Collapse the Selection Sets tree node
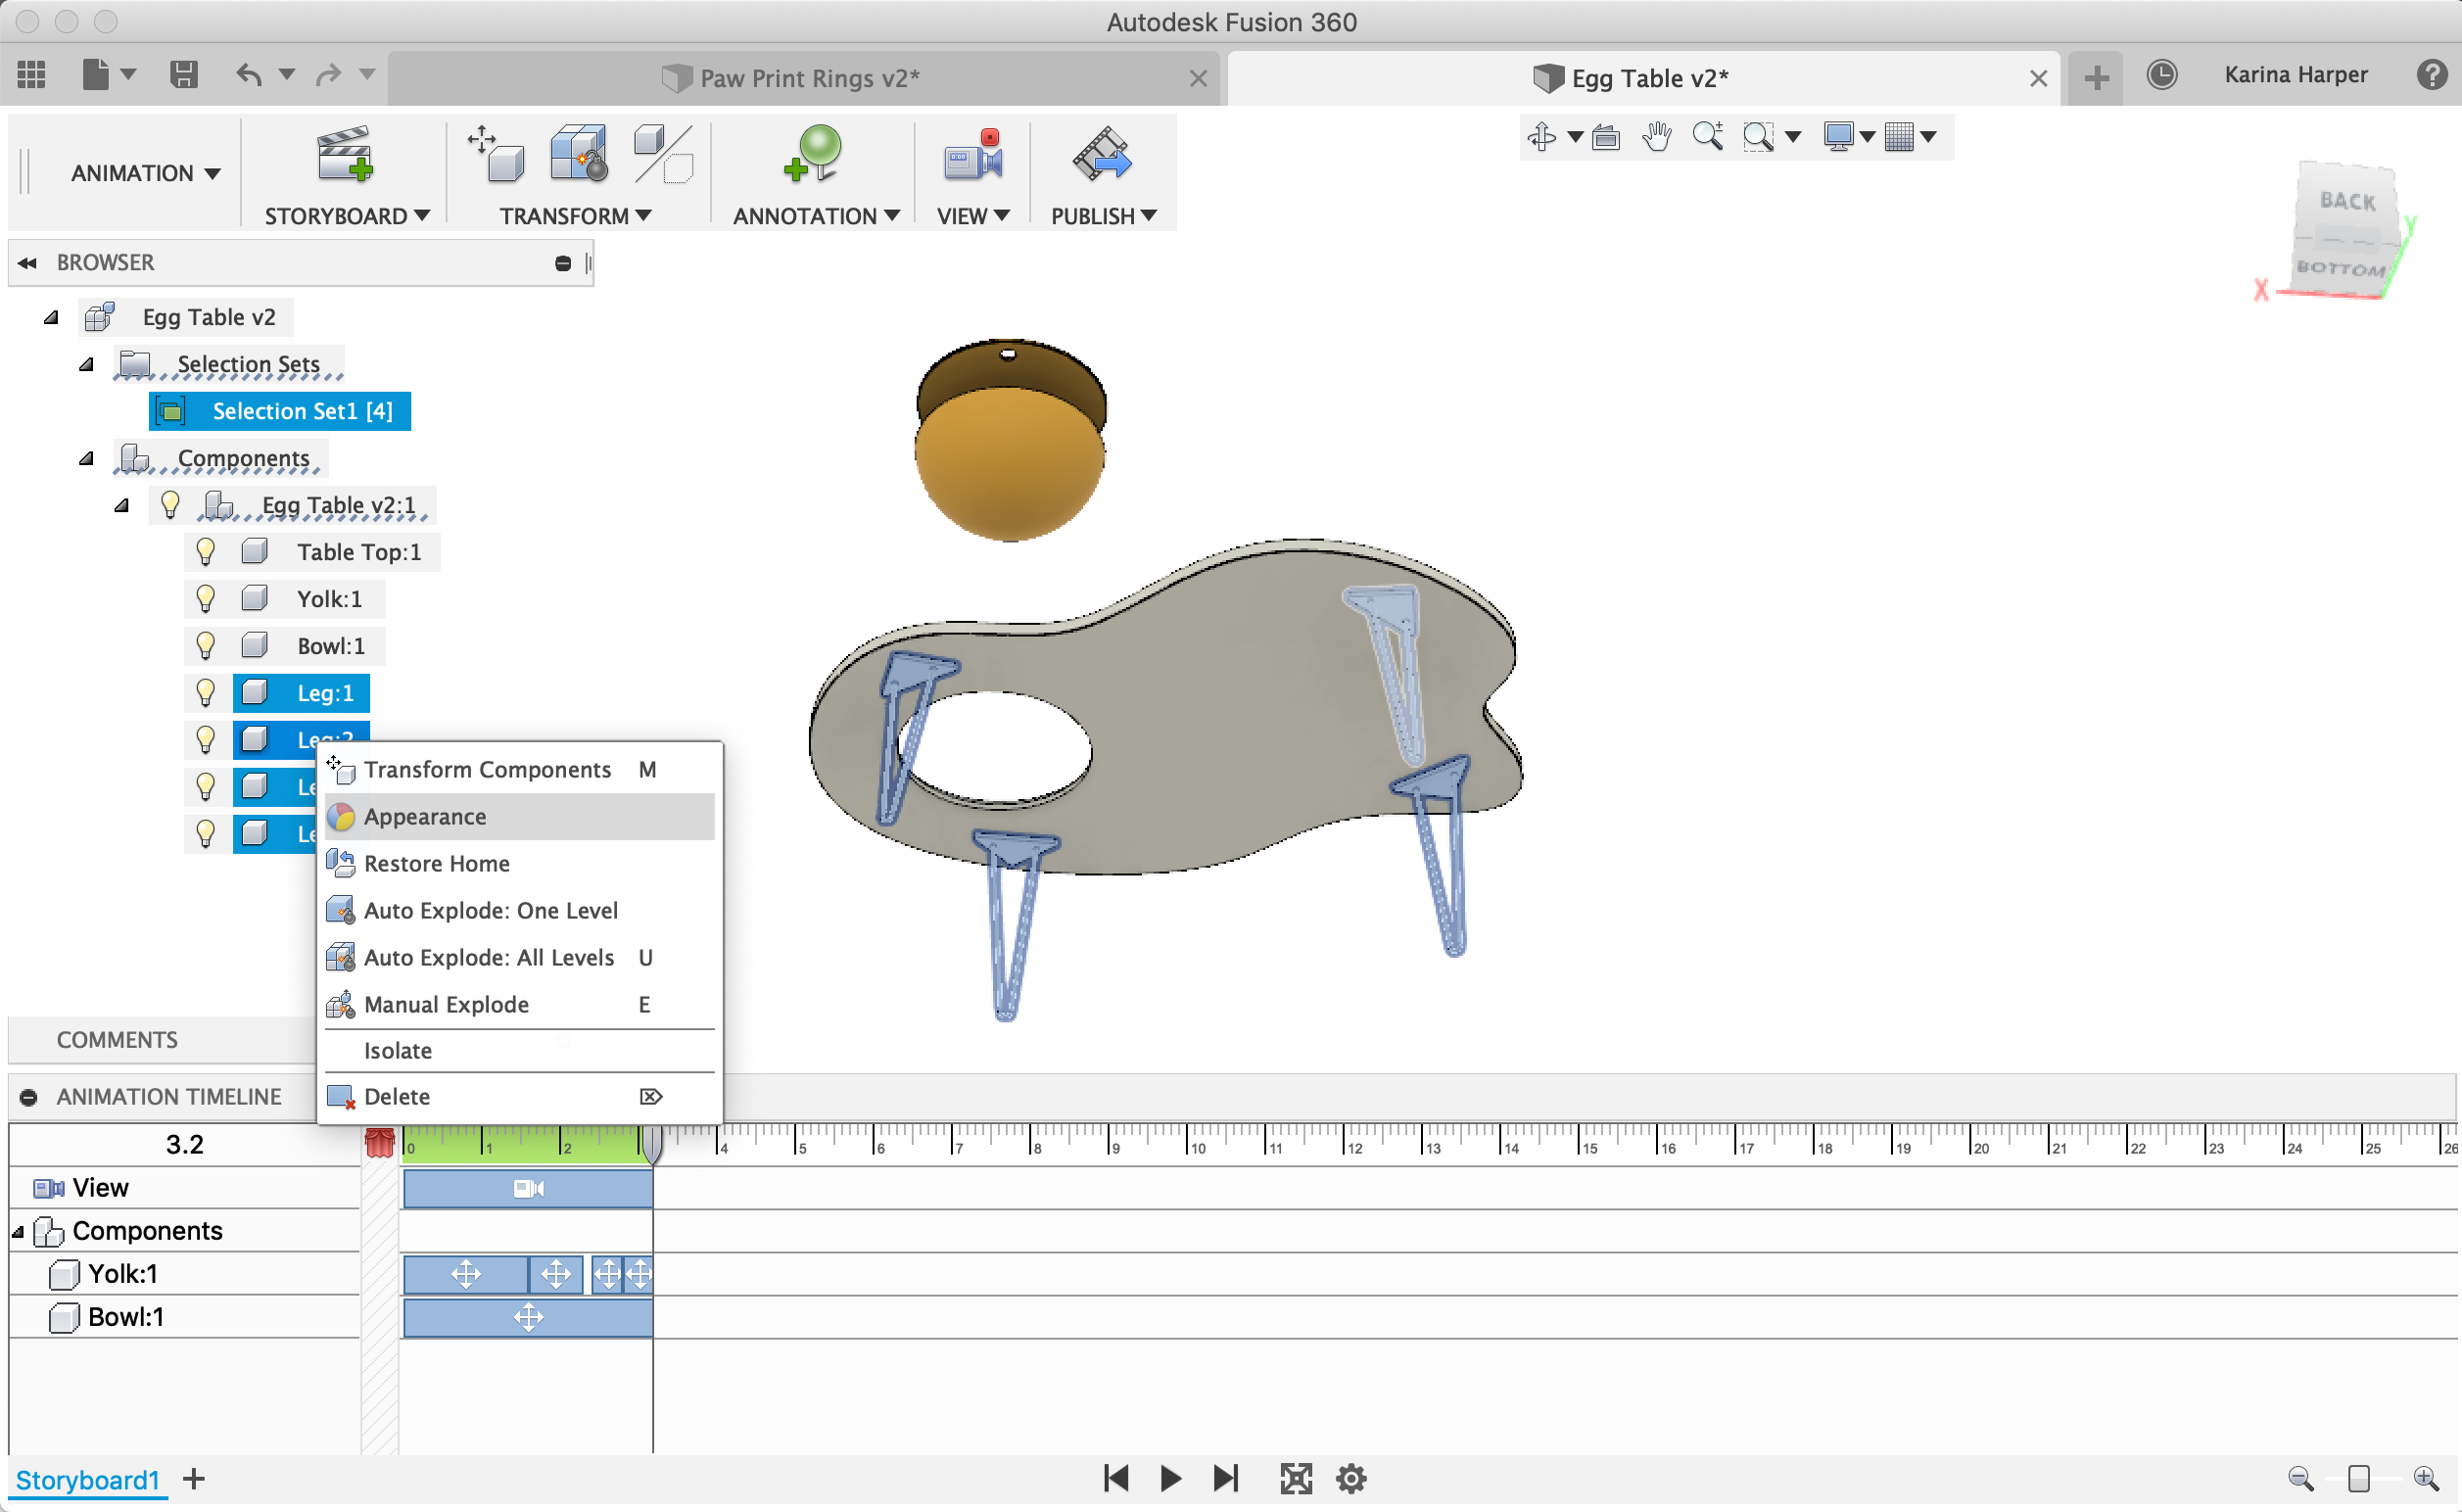This screenshot has width=2462, height=1512. (x=88, y=364)
